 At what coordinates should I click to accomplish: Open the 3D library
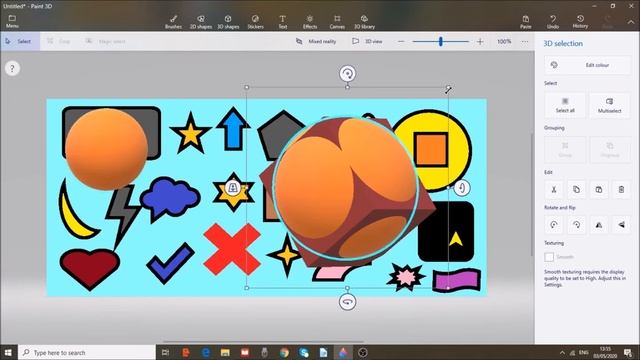[x=364, y=22]
